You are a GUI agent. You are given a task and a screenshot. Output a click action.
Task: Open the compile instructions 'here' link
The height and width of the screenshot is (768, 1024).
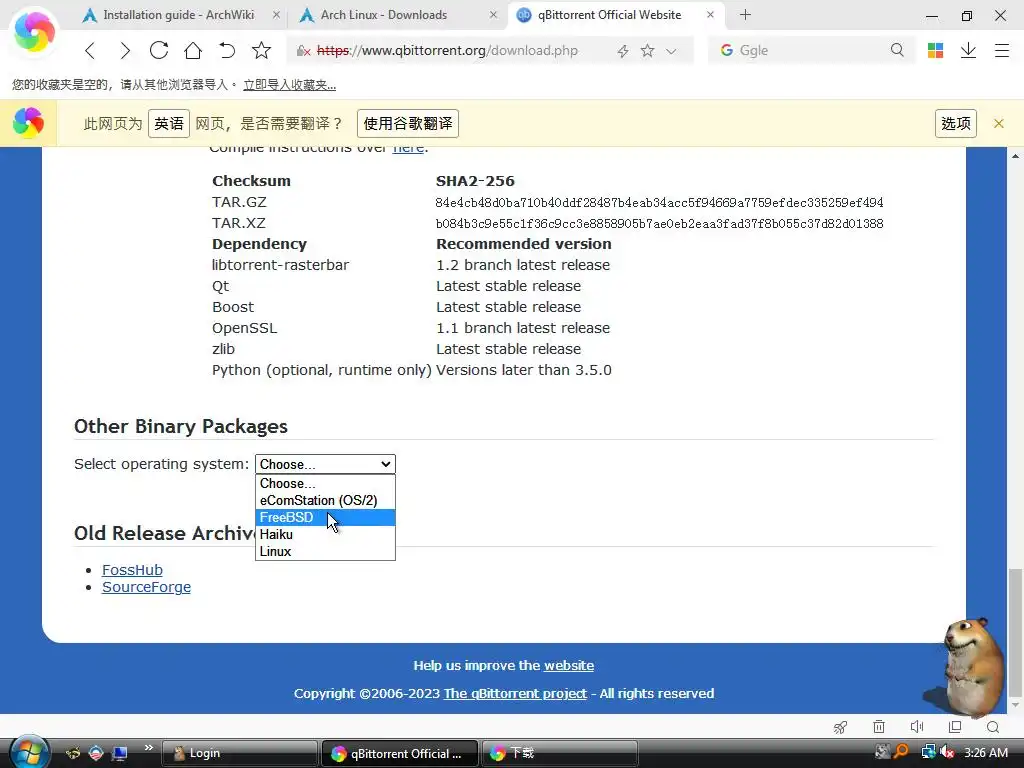tap(408, 149)
